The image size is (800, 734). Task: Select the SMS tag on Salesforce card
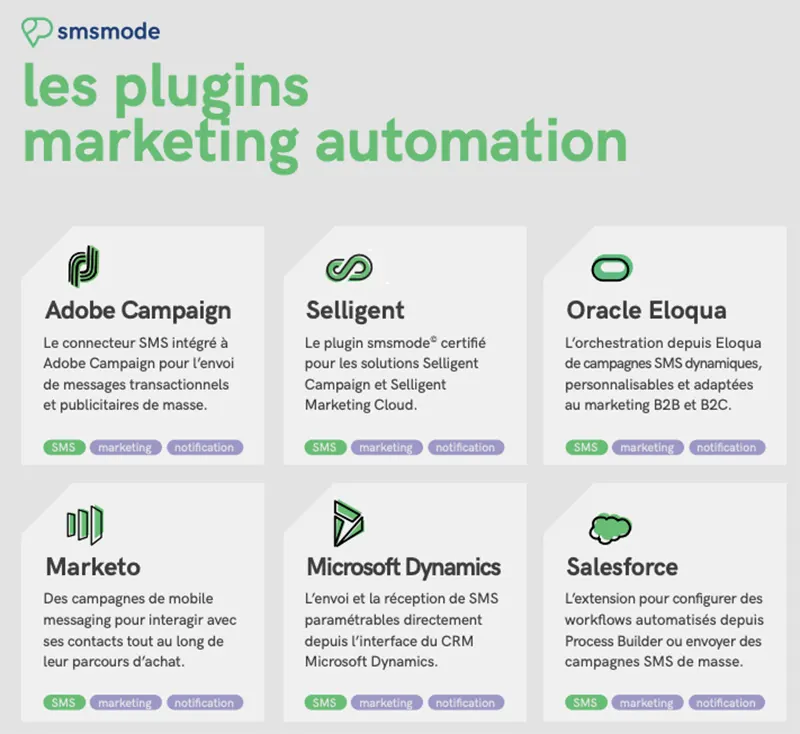586,702
